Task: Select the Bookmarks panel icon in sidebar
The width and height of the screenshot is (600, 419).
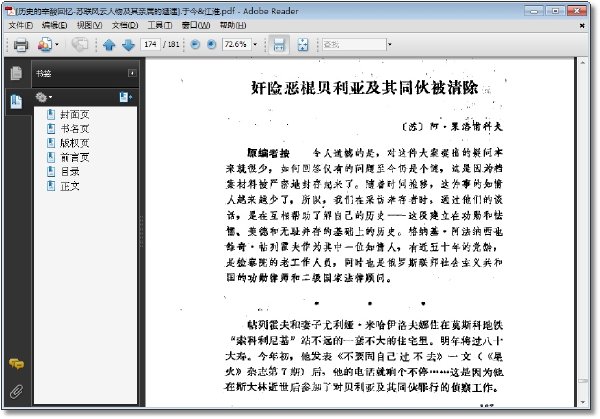Action: pos(16,102)
